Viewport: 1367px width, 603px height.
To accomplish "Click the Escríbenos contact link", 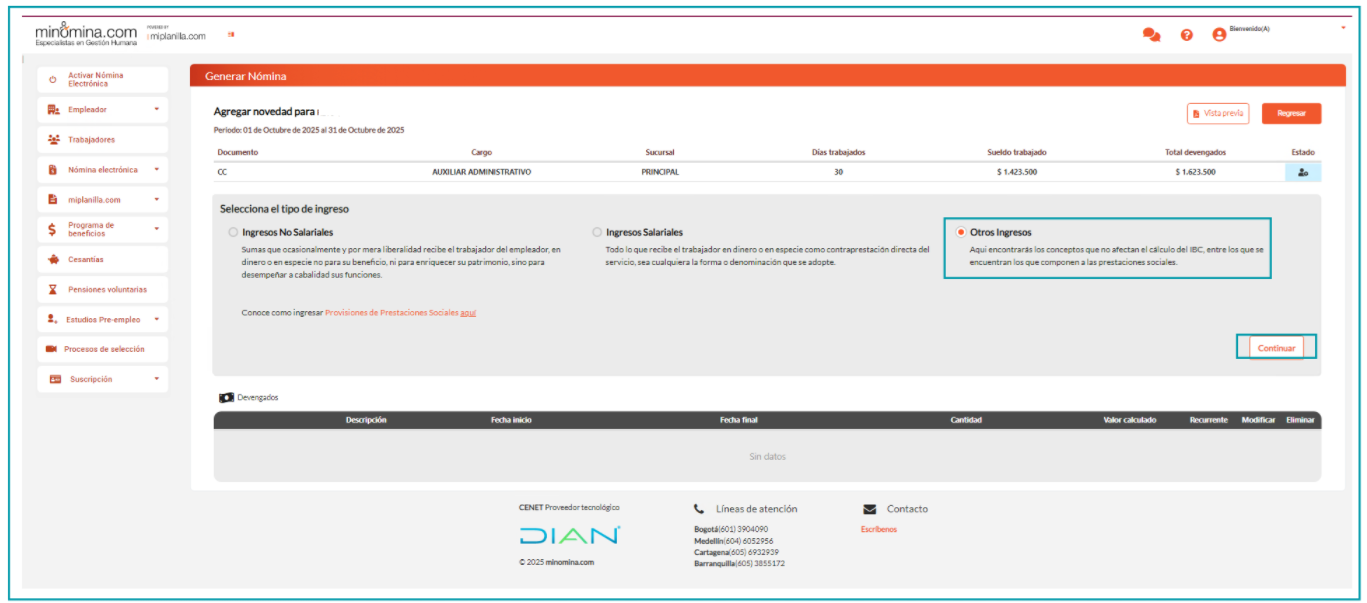I will pos(878,529).
